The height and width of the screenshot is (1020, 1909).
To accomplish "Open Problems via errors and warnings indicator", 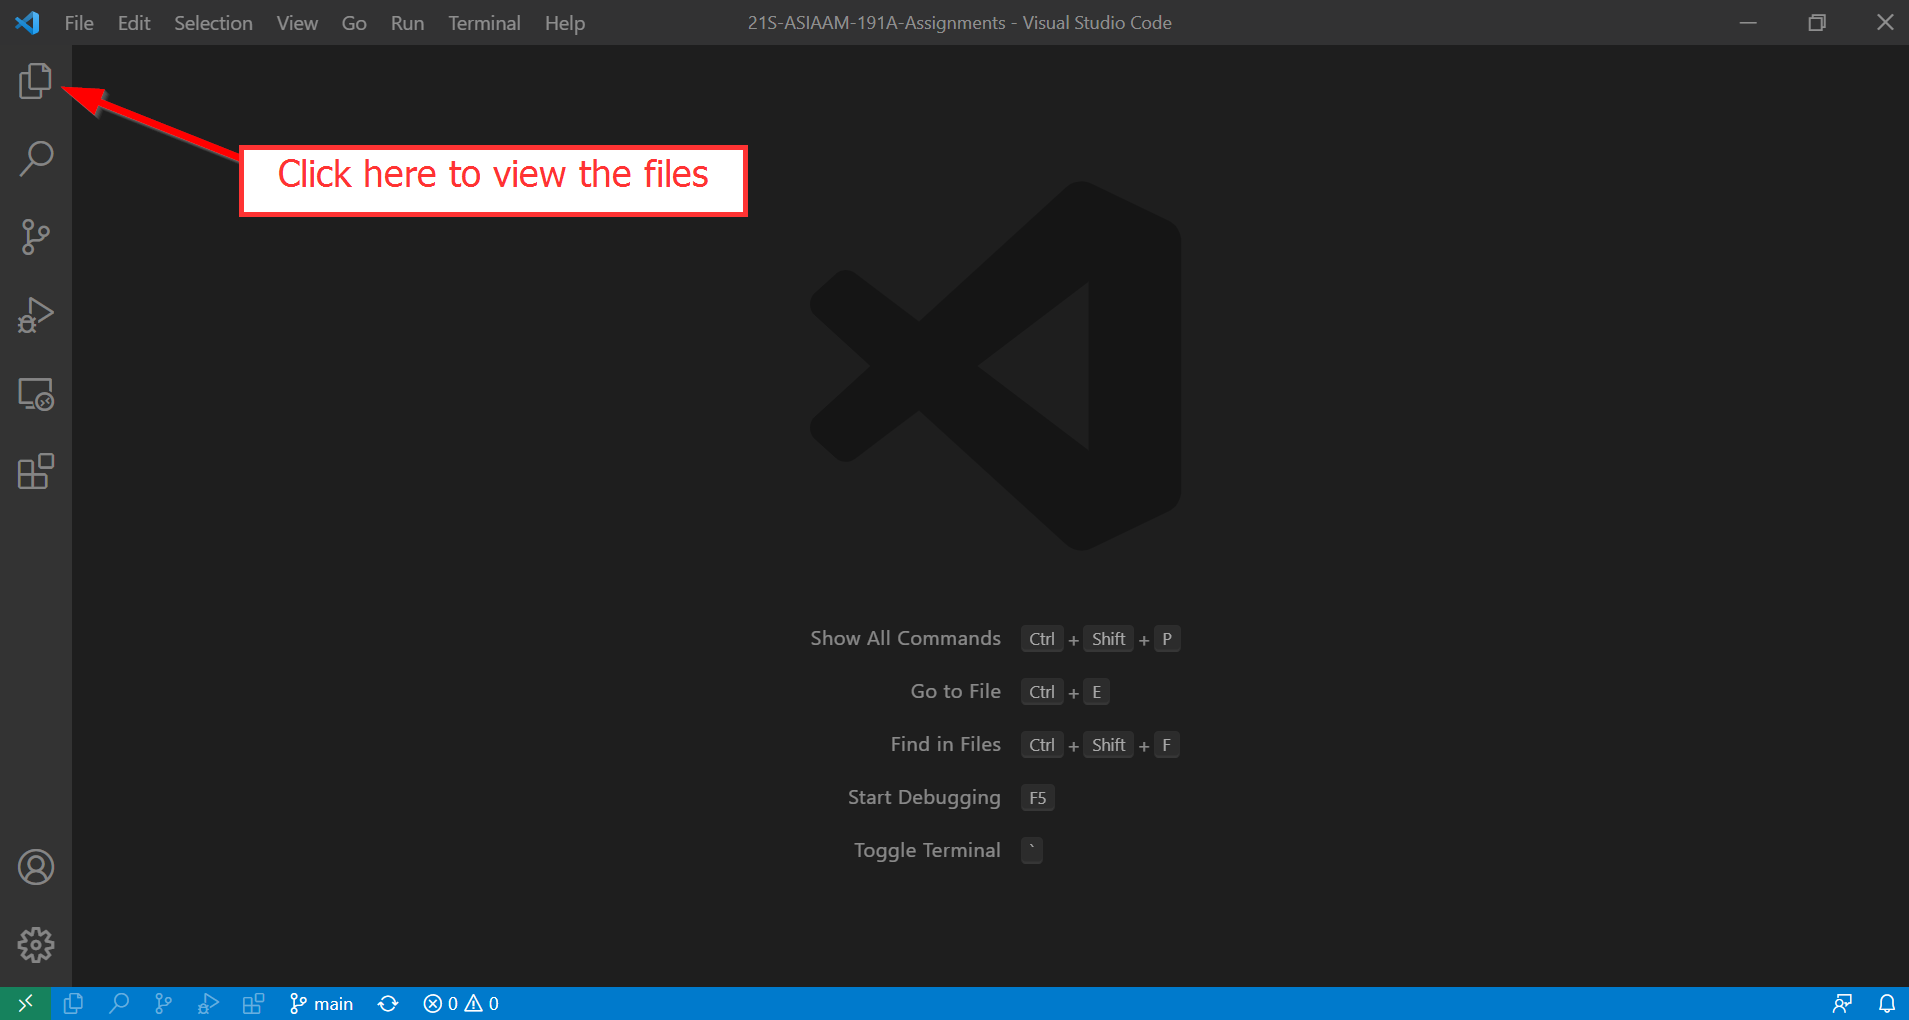I will click(461, 1003).
